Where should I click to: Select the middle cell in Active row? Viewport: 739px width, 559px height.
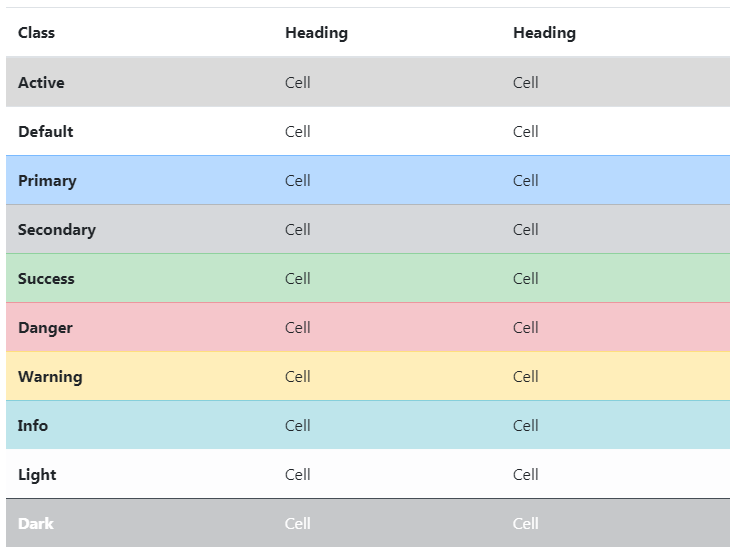tap(298, 83)
